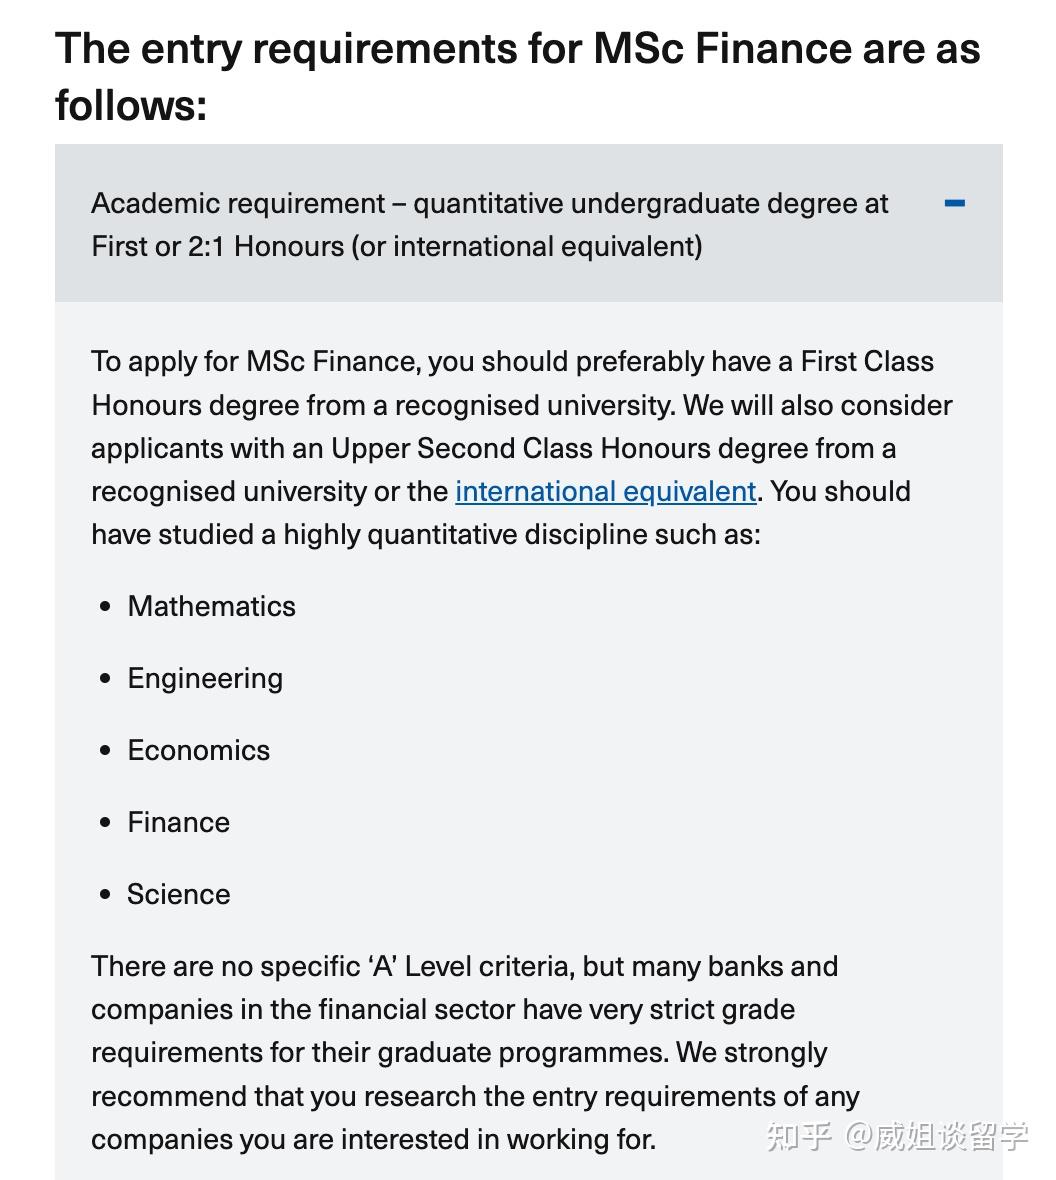Click the grey accordion header bar

tap(528, 224)
